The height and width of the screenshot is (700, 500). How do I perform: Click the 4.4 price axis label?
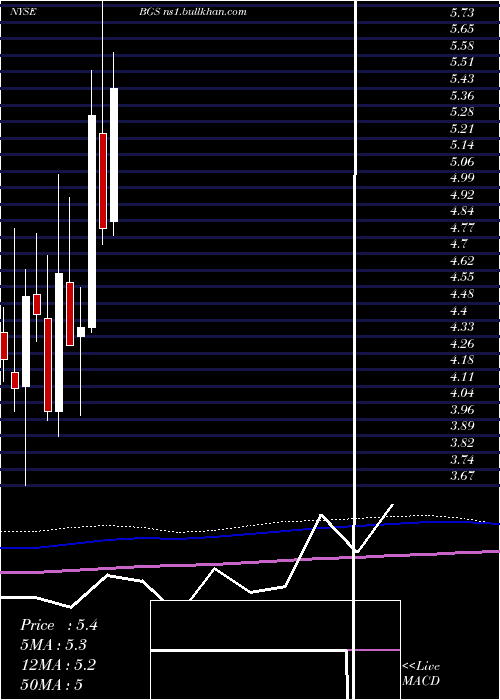pyautogui.click(x=459, y=311)
